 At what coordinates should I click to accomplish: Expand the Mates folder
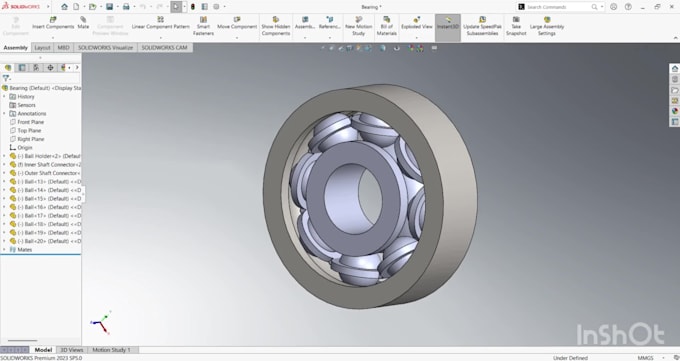click(4, 249)
